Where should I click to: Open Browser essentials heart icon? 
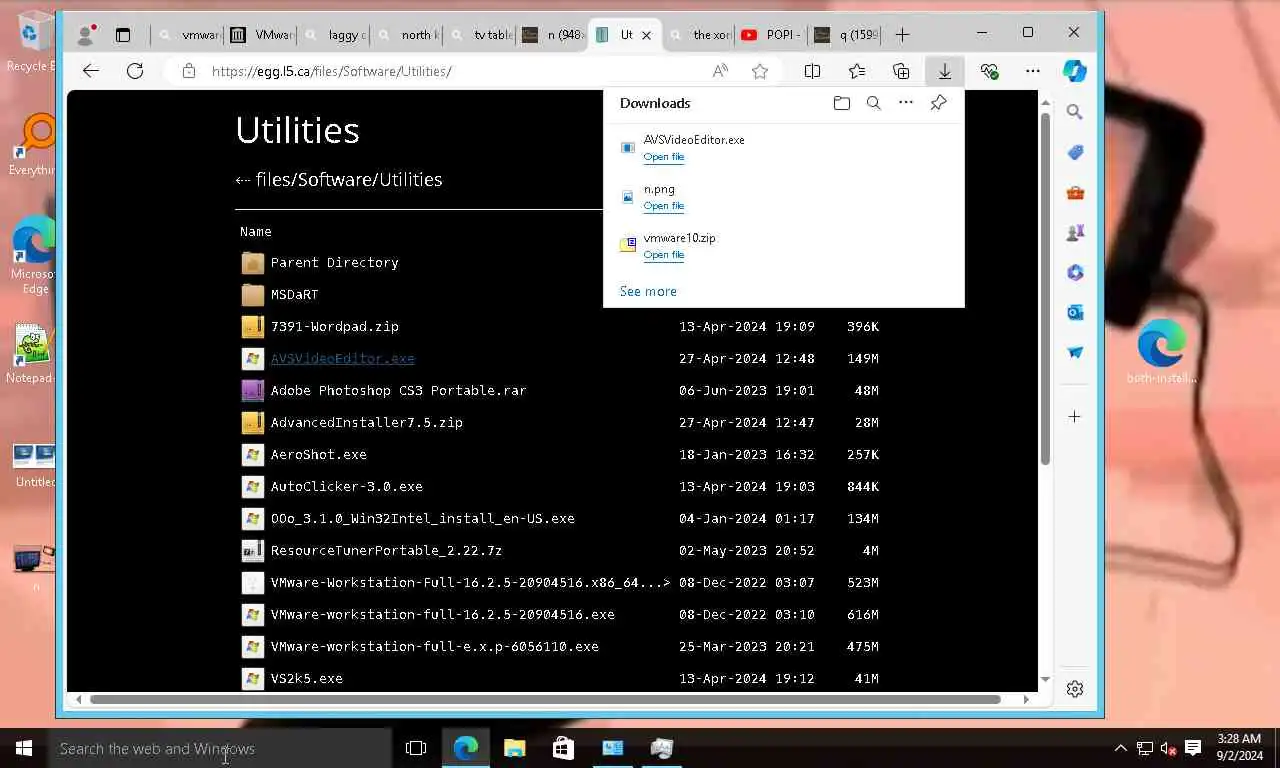coord(989,71)
